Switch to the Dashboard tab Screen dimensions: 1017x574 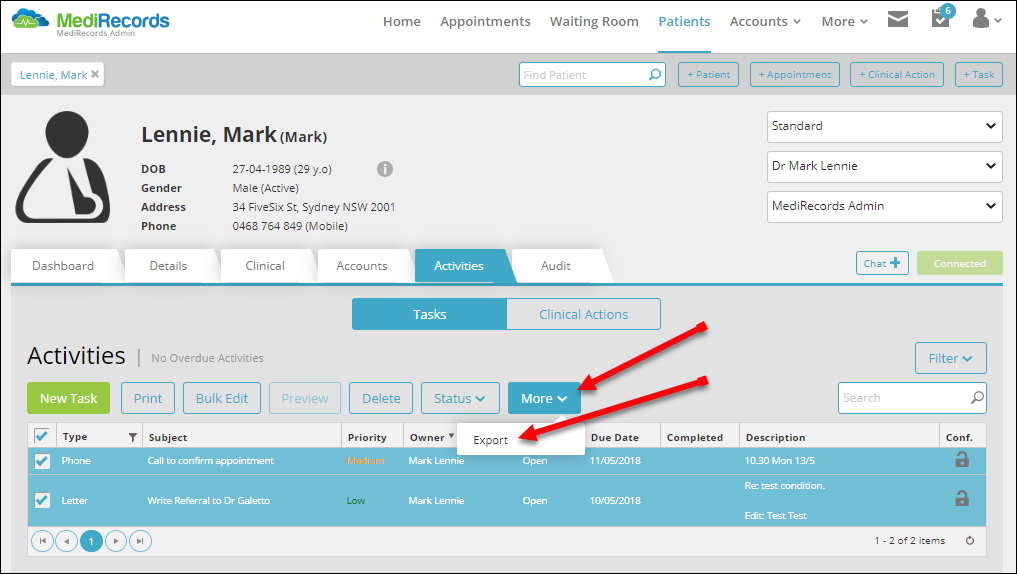coord(63,265)
